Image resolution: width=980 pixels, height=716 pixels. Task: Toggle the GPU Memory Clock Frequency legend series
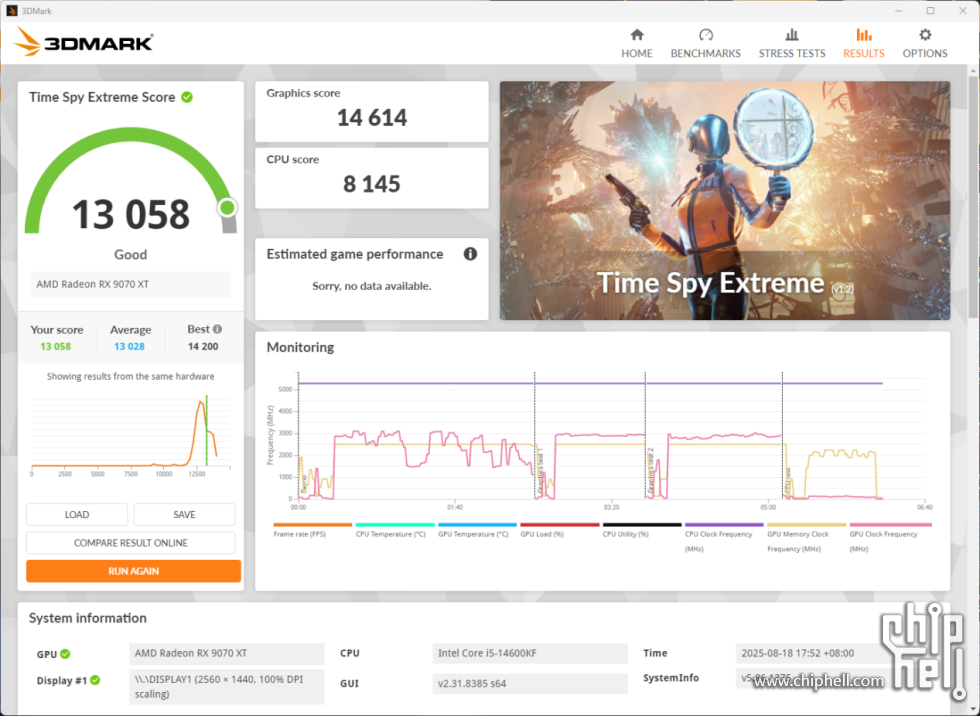point(806,538)
